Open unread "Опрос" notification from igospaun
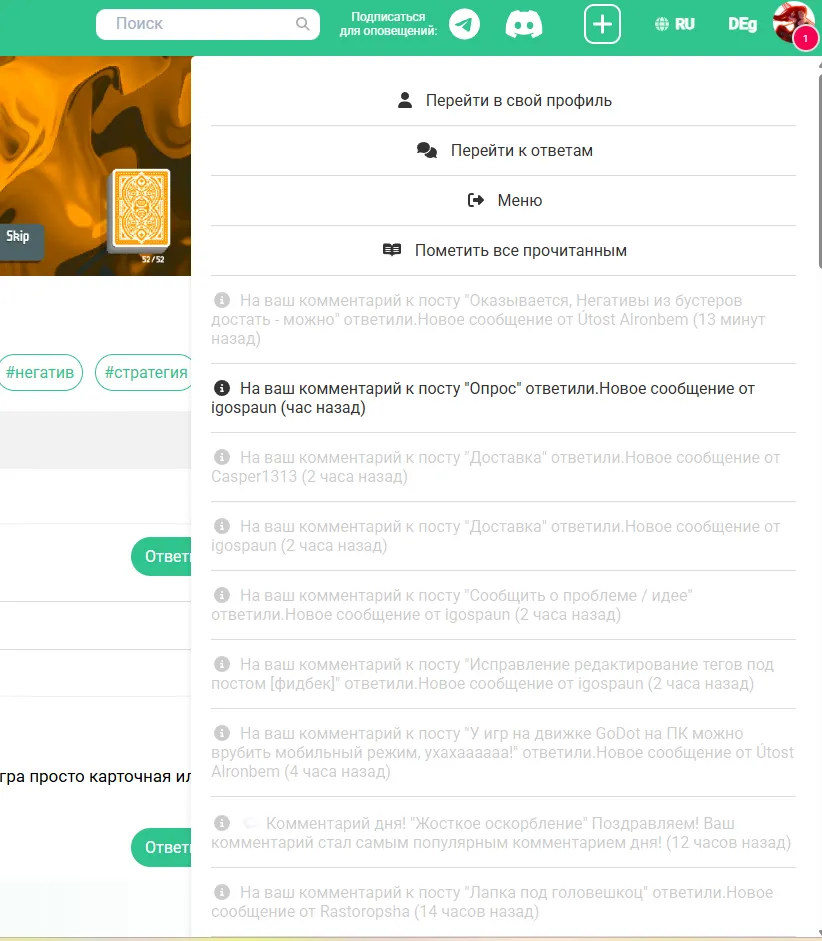 [x=503, y=398]
